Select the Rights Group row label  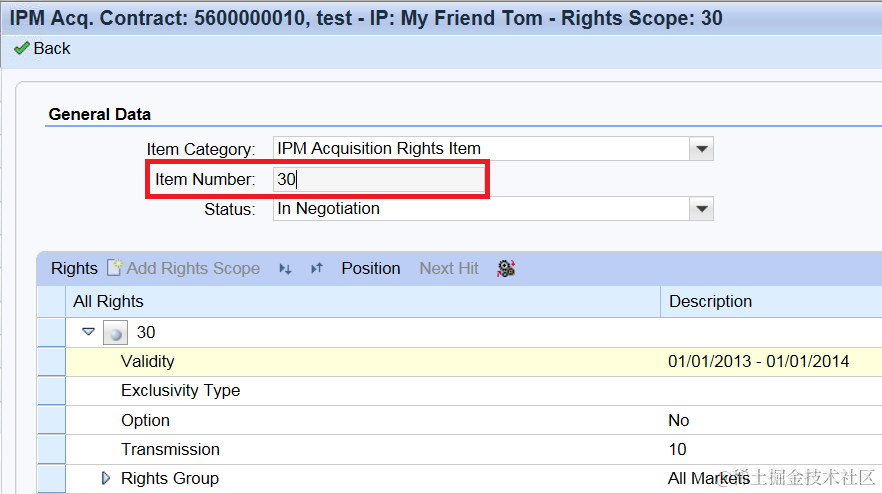click(170, 478)
